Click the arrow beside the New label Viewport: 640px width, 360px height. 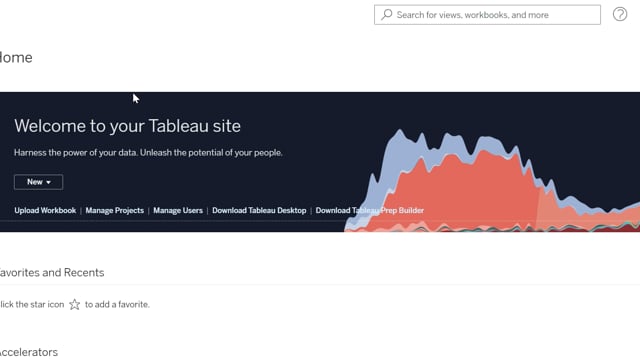(x=49, y=182)
